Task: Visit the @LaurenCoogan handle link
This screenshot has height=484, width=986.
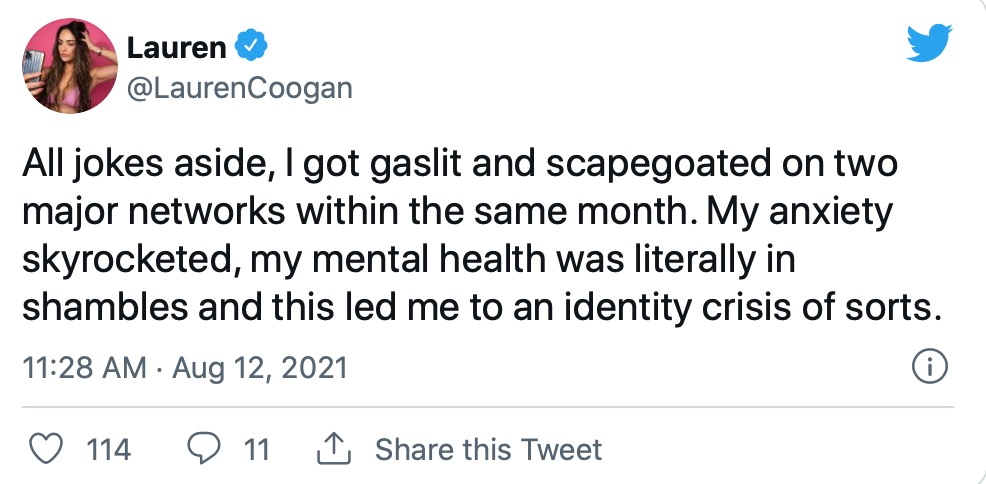Action: [x=239, y=88]
